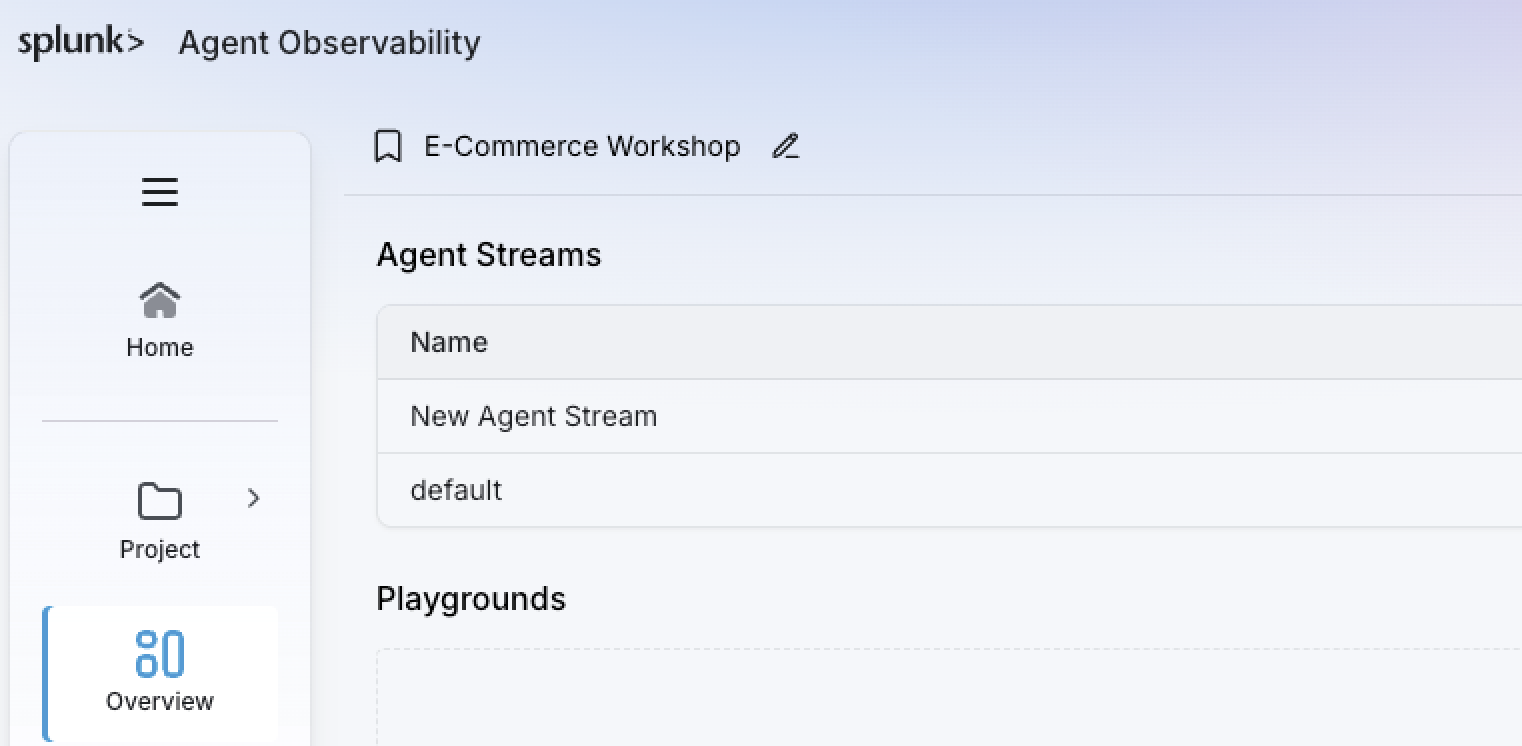
Task: Click the Playgrounds heading
Action: coord(471,599)
